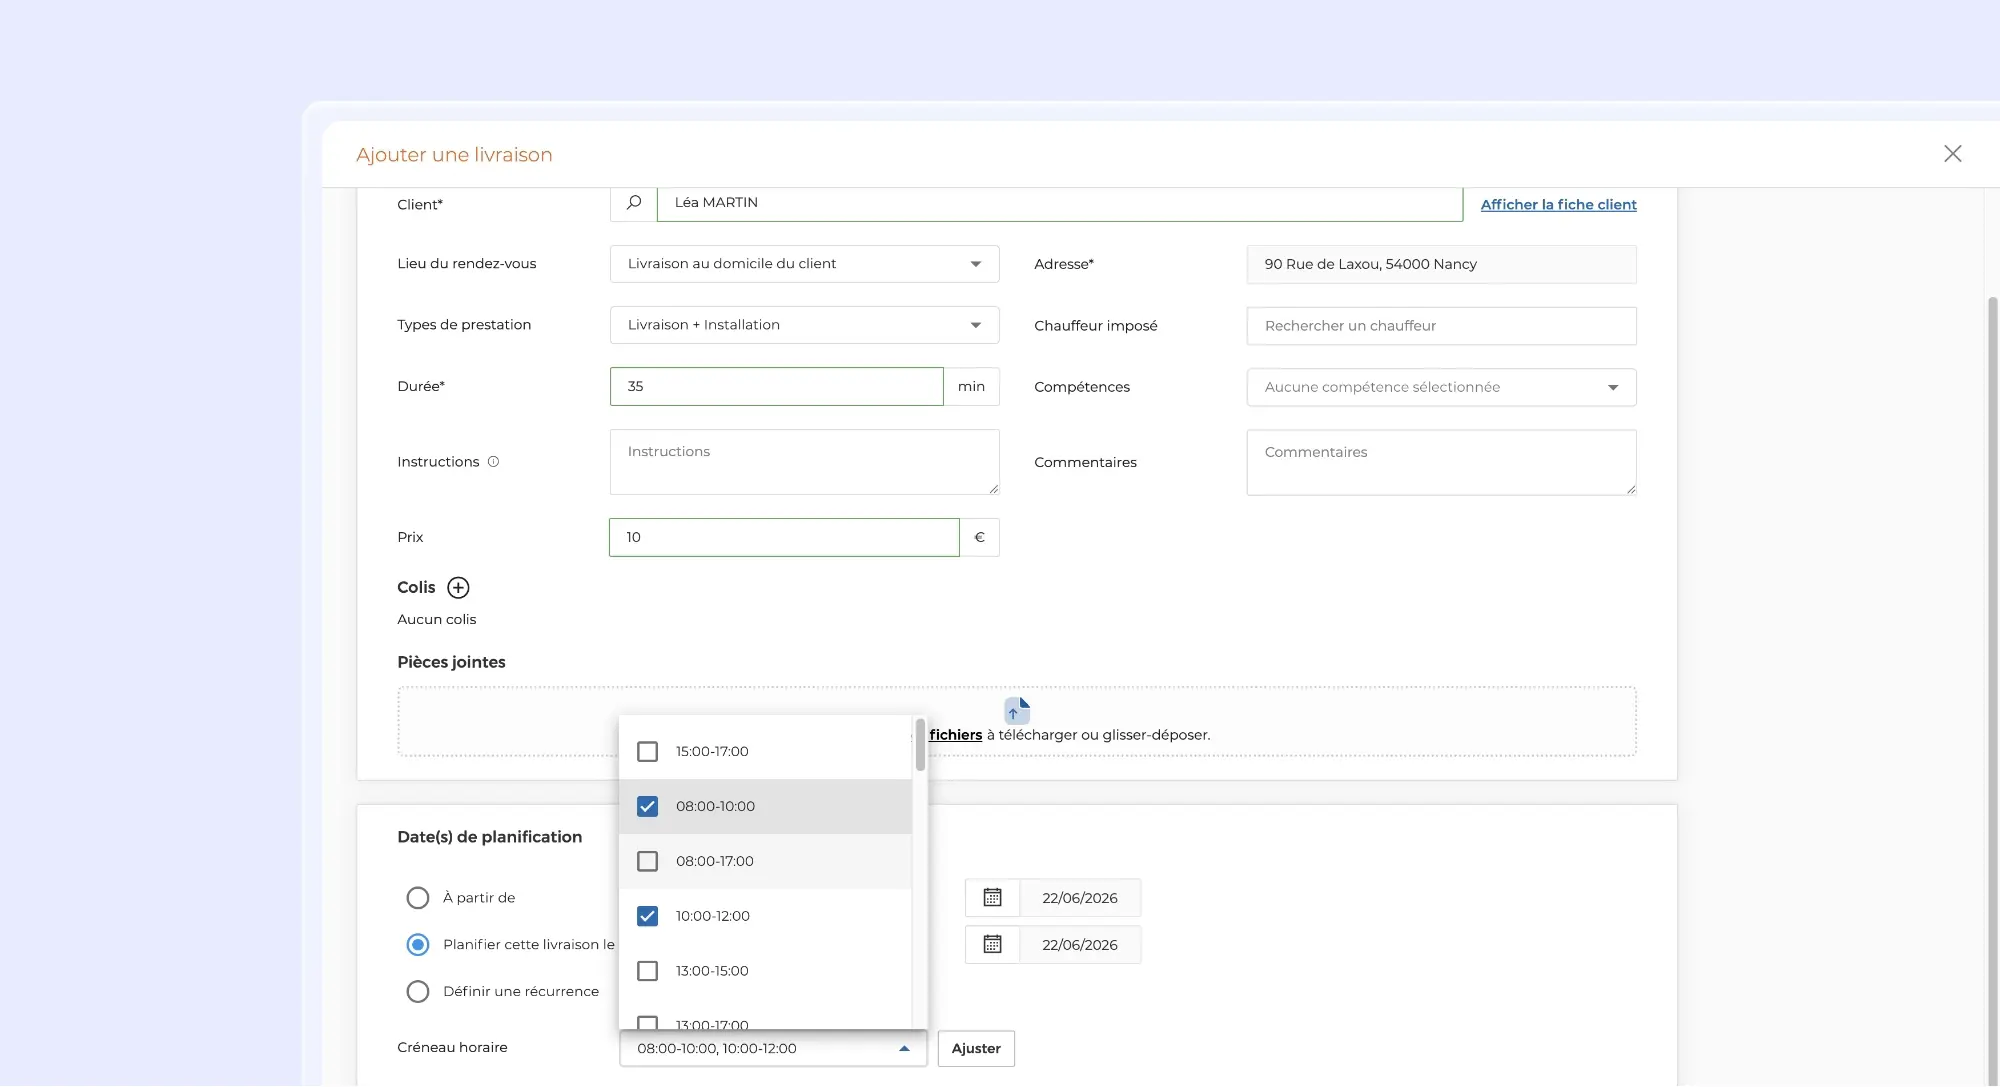The image size is (2000, 1087).
Task: Click the Ajuster button
Action: point(976,1049)
